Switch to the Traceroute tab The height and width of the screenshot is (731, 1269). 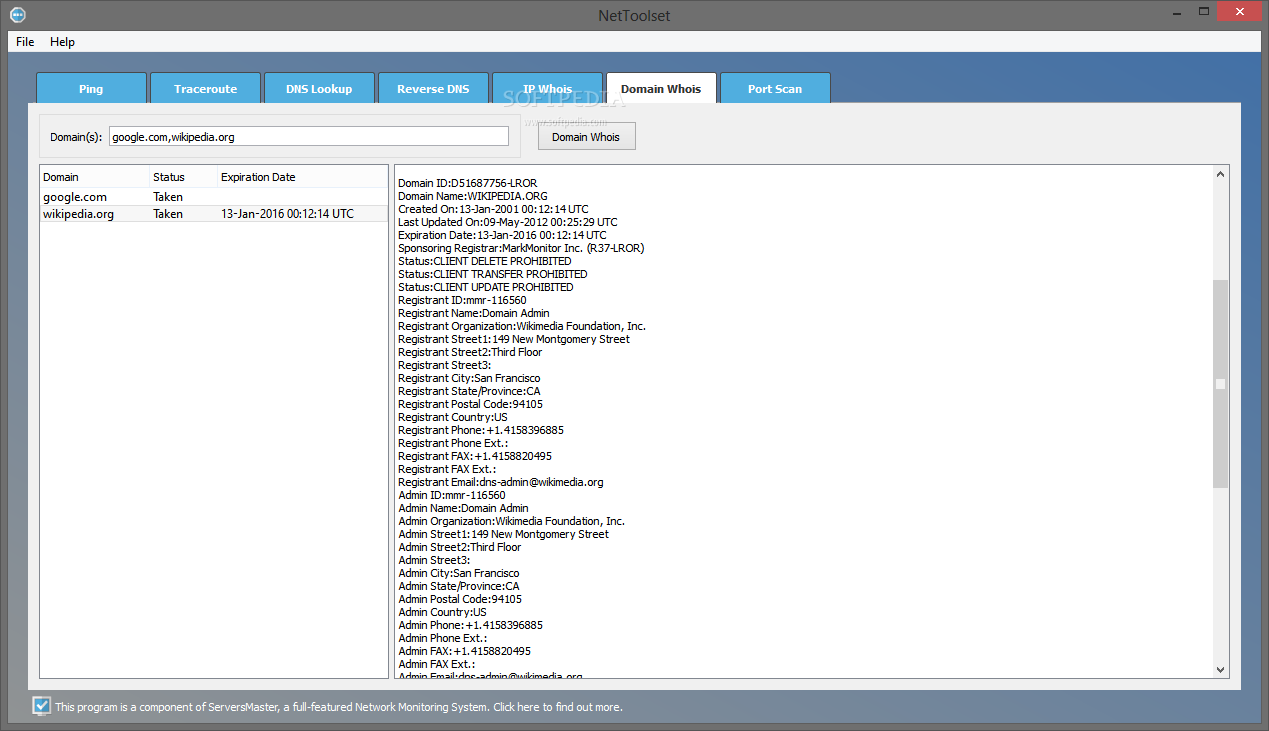coord(205,88)
